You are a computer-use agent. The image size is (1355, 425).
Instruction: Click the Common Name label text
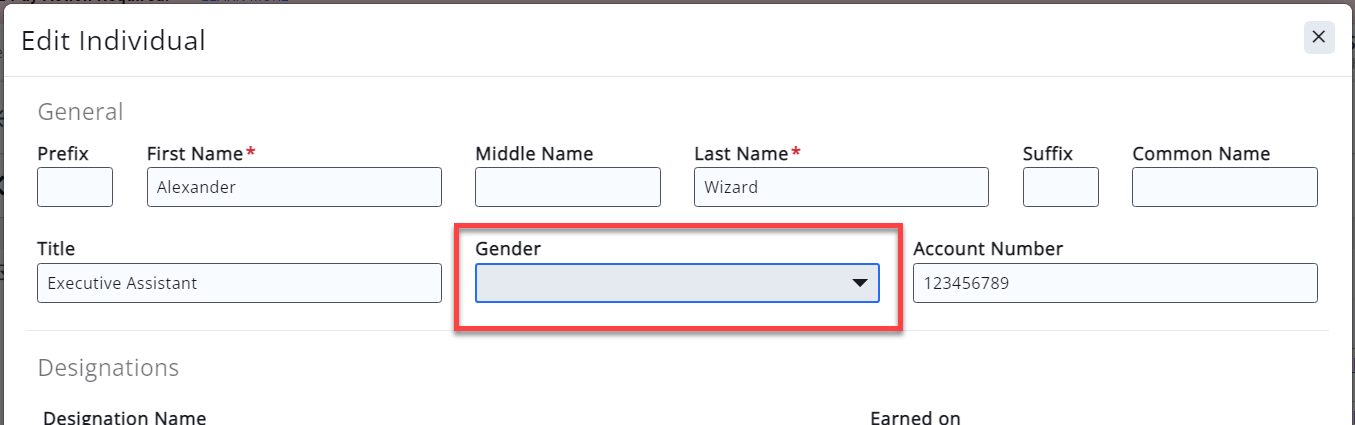coord(1200,154)
